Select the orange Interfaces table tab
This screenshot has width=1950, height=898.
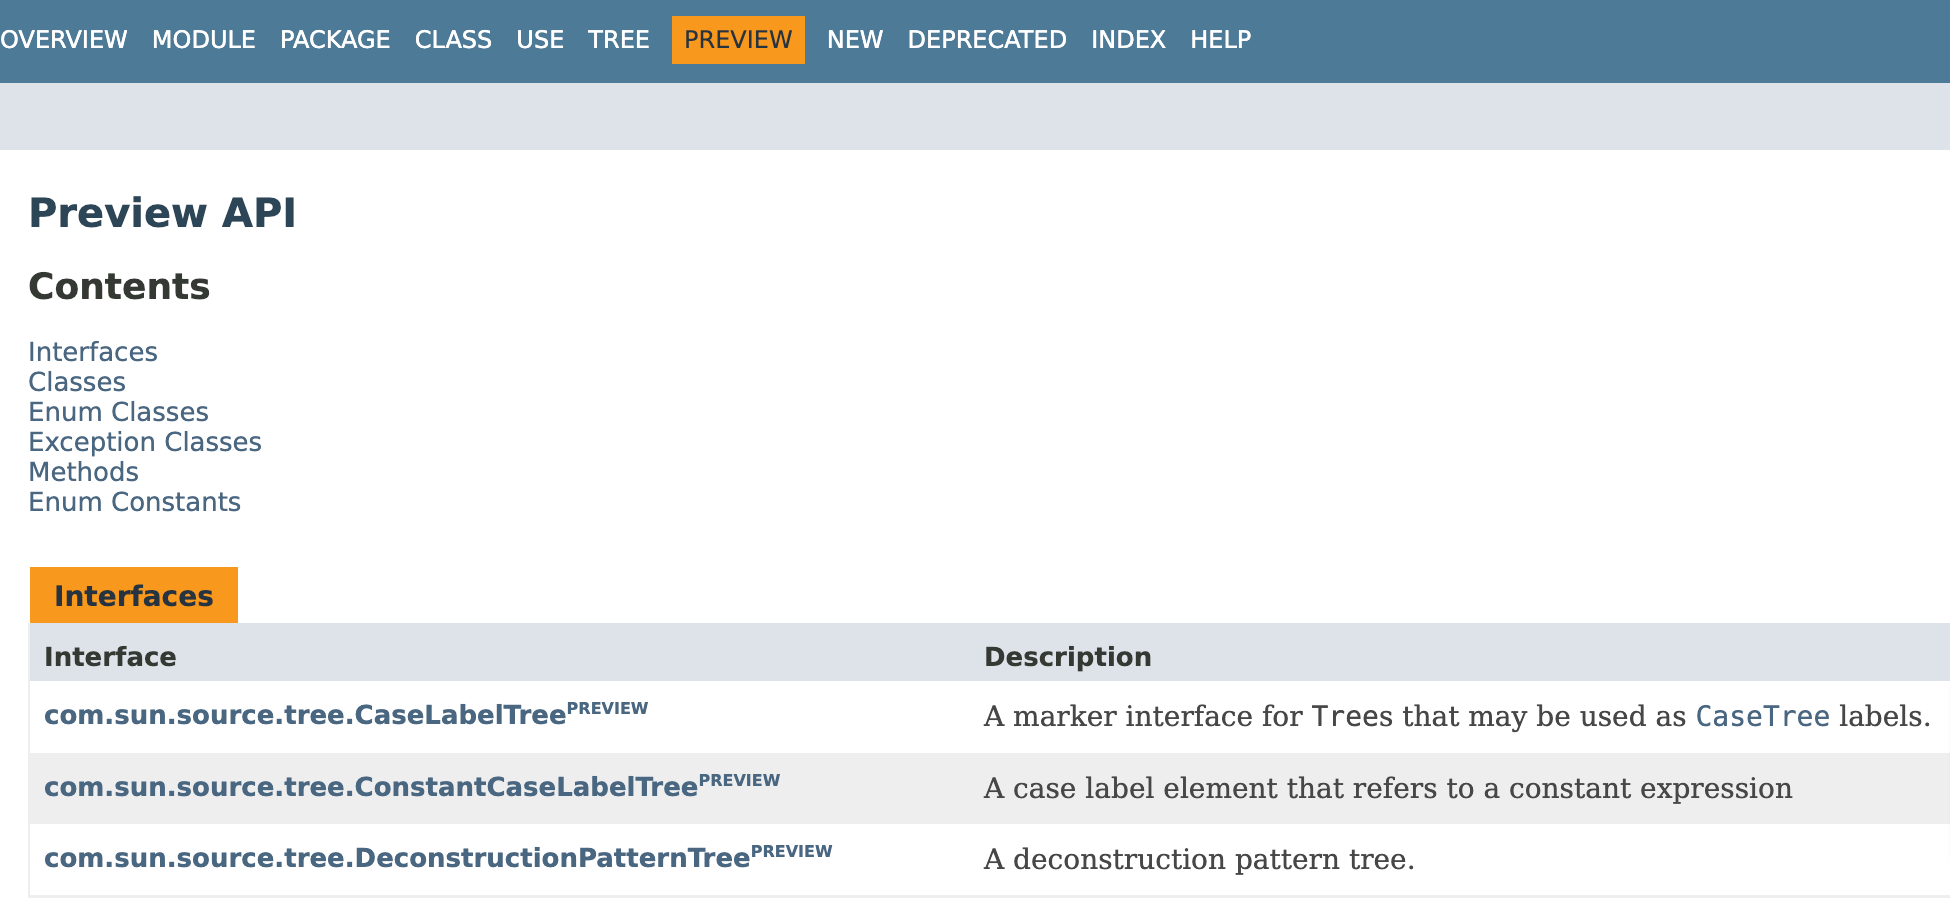134,595
